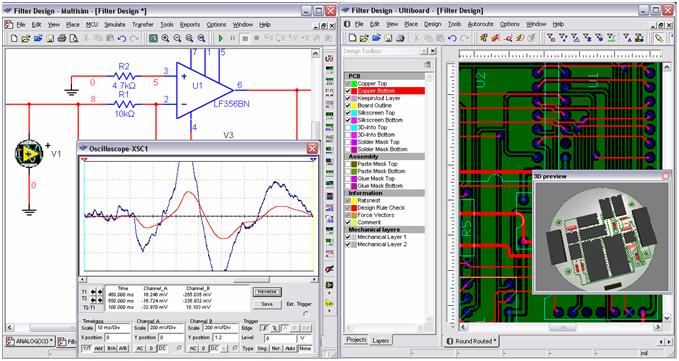Select the Round Routed tab in Ultiboard
The height and width of the screenshot is (361, 679).
coord(472,341)
